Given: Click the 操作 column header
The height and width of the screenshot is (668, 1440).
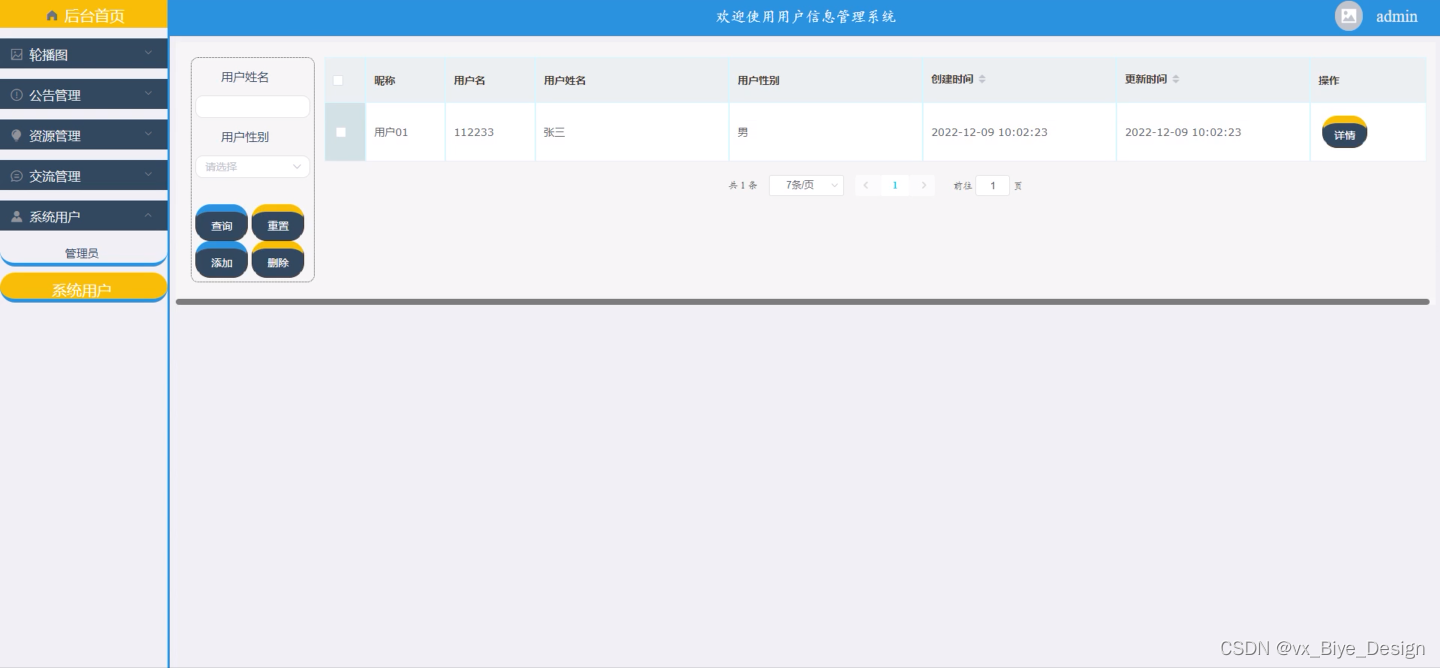Looking at the screenshot, I should 1329,80.
